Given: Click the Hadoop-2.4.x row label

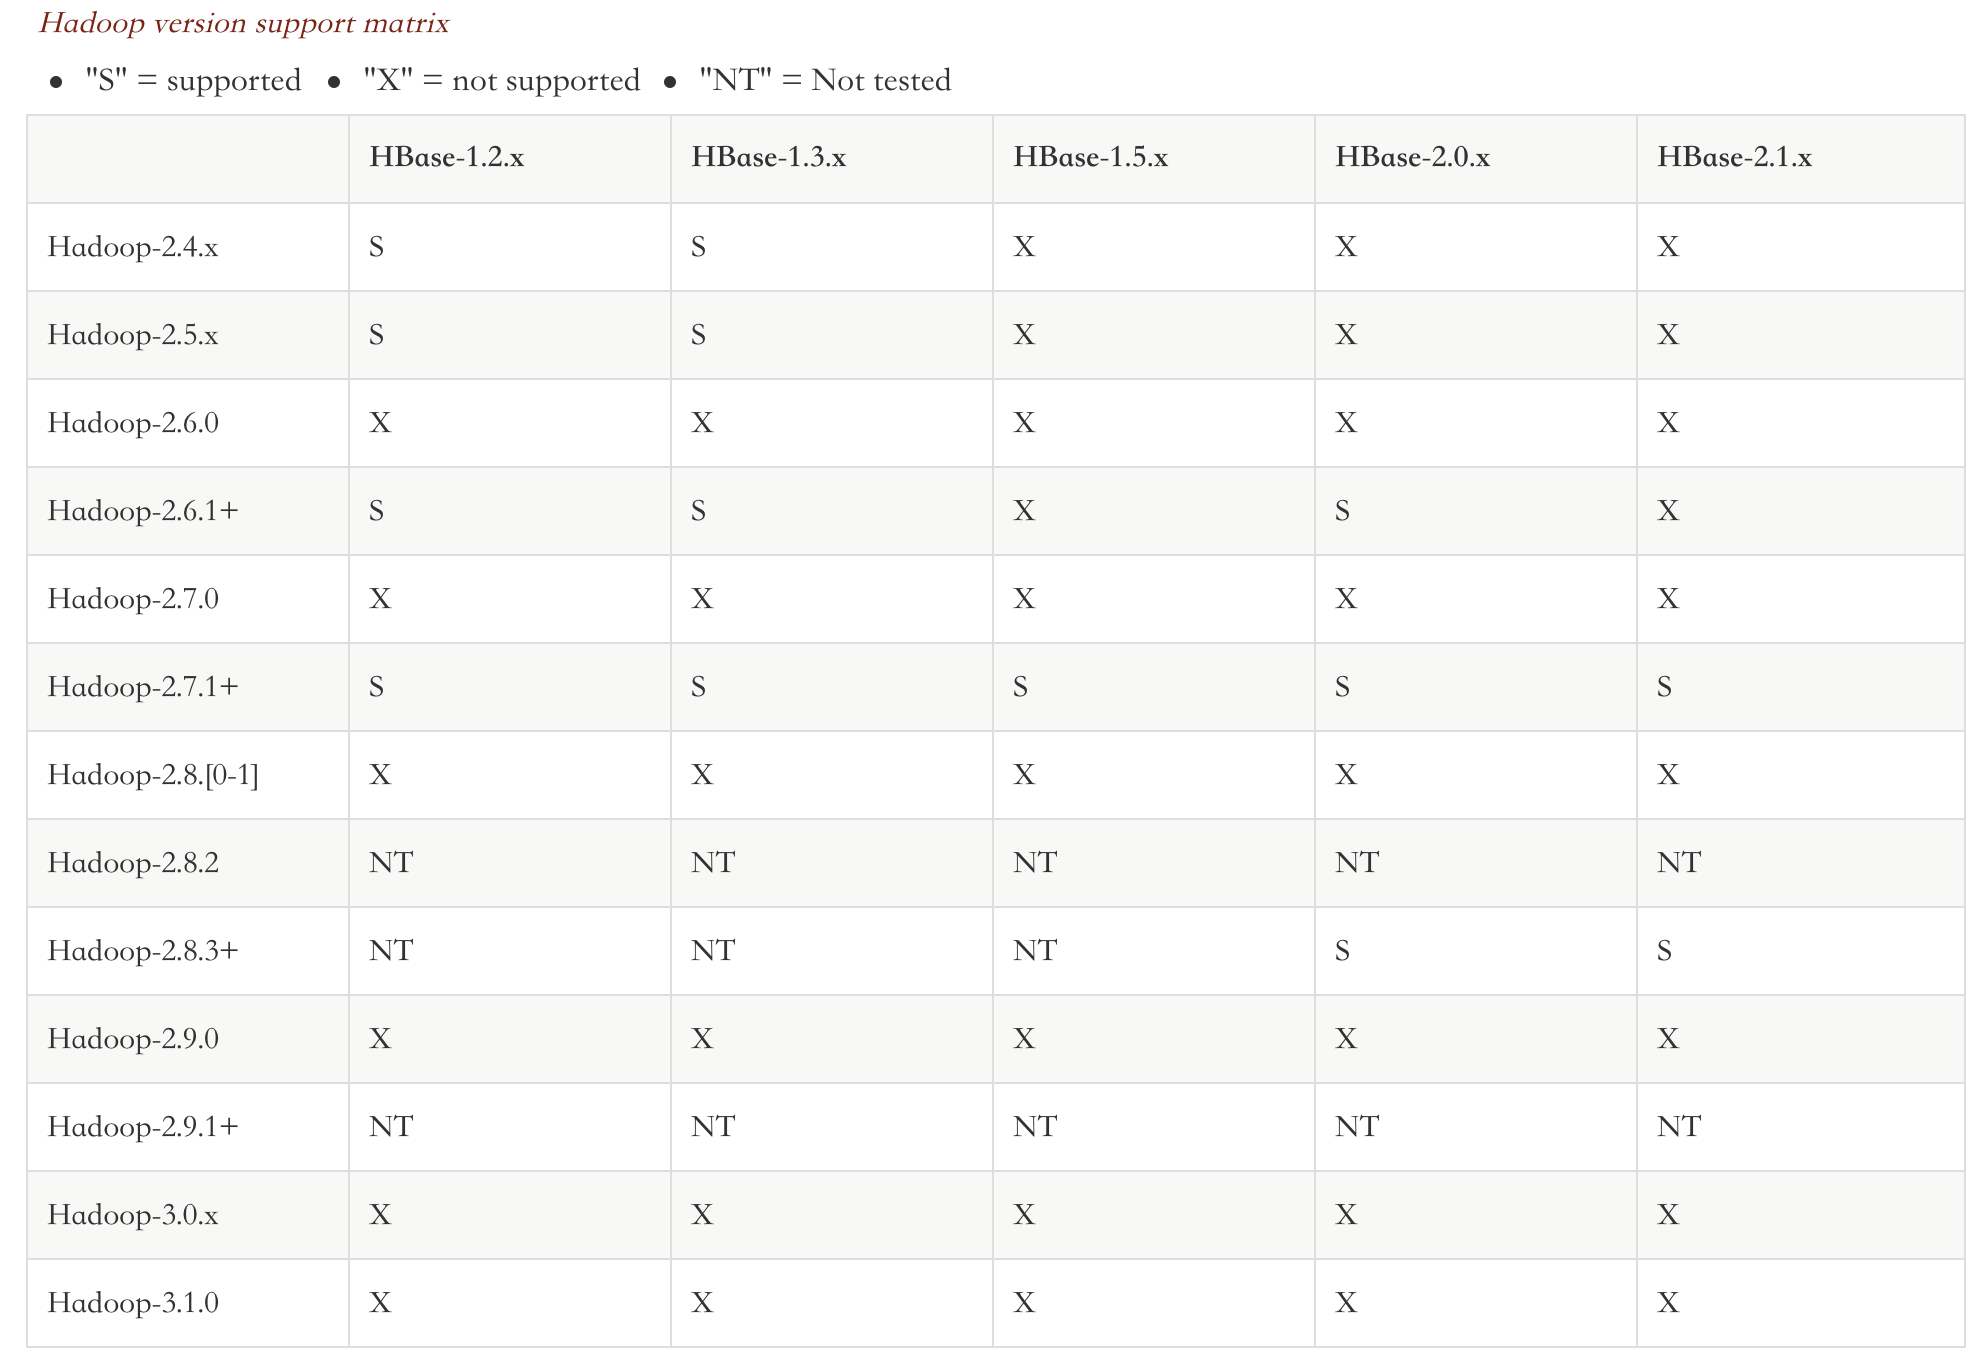Looking at the screenshot, I should pos(133,247).
